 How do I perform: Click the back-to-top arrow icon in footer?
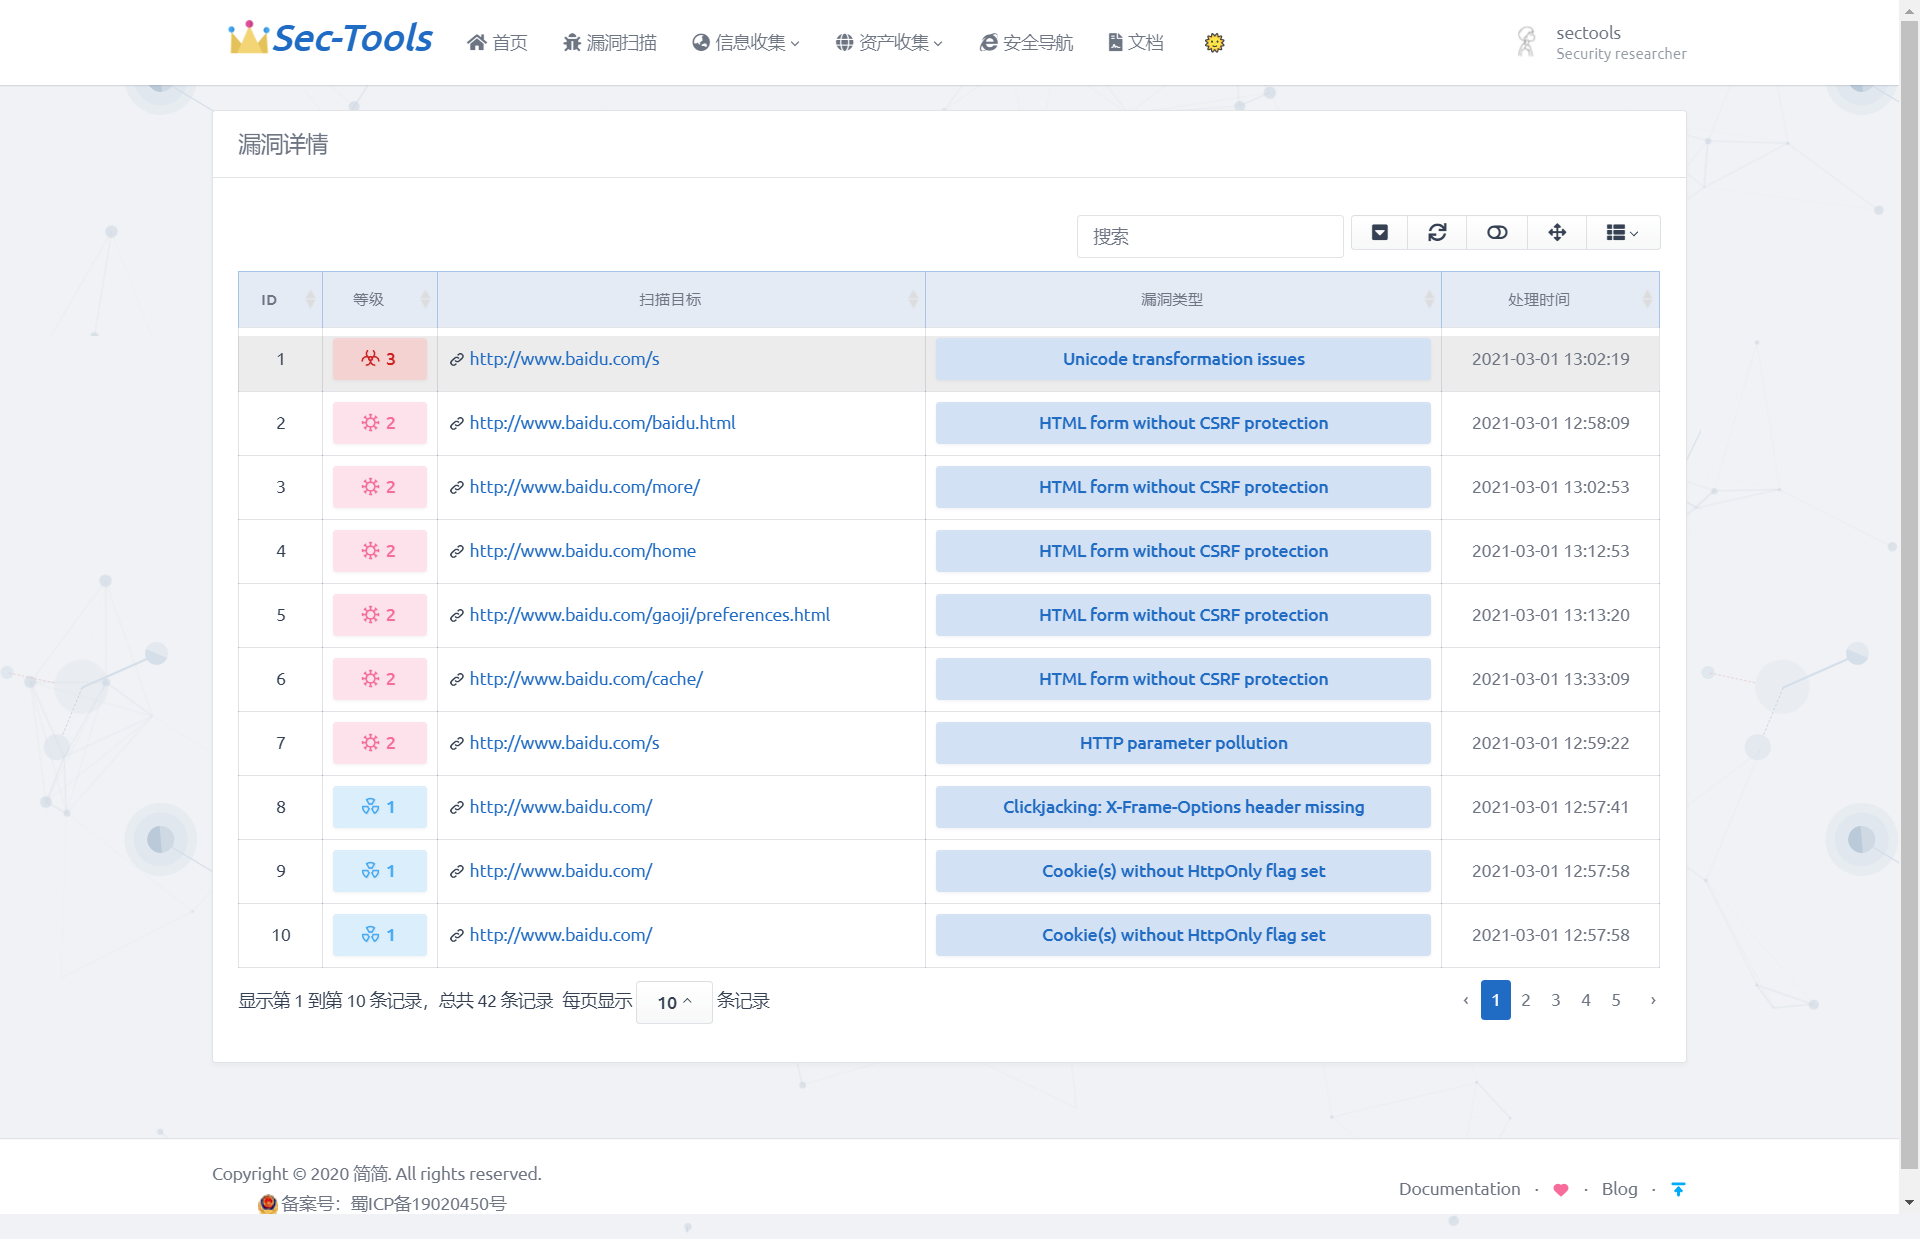coord(1678,1189)
